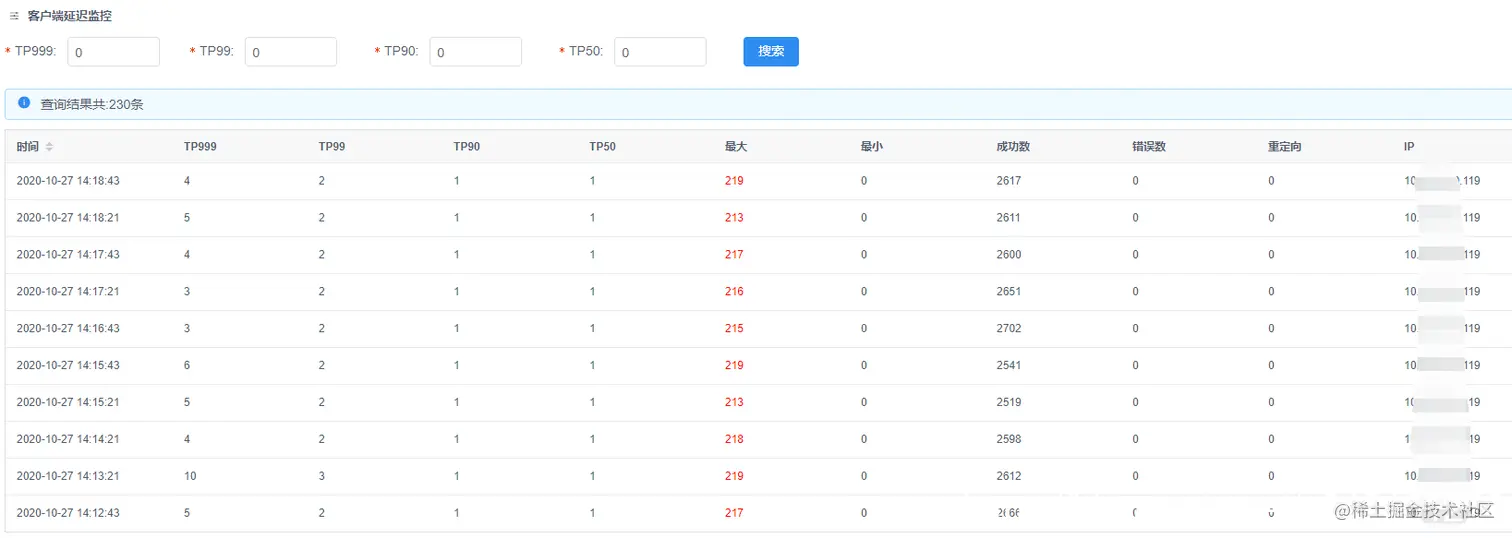Select the row timestamp 2020-10-27 14:14:21

click(68, 440)
